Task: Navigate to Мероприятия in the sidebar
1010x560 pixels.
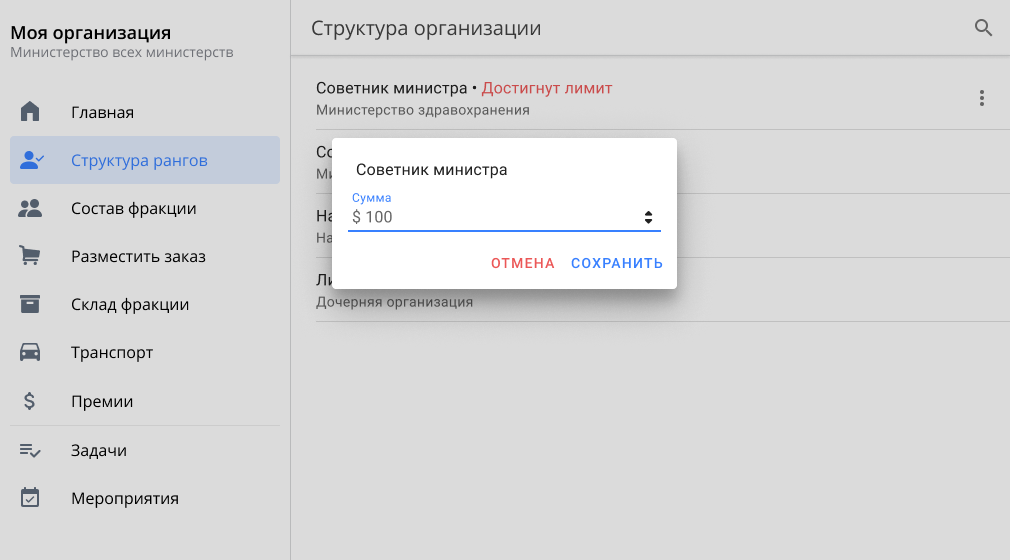Action: tap(124, 498)
